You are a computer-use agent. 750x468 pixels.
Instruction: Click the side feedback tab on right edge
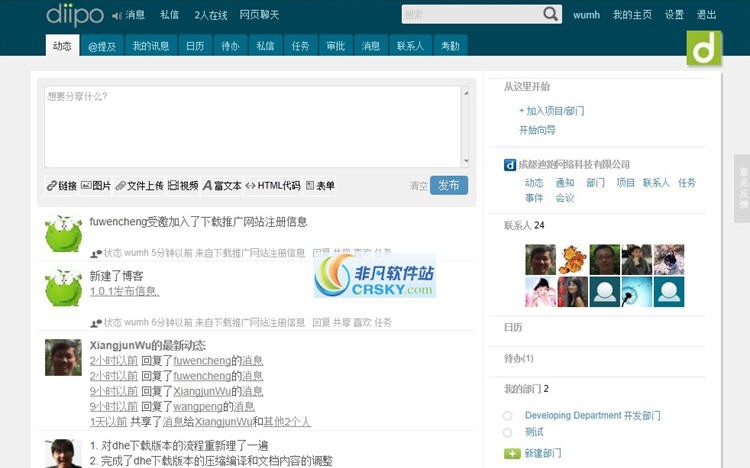click(742, 189)
